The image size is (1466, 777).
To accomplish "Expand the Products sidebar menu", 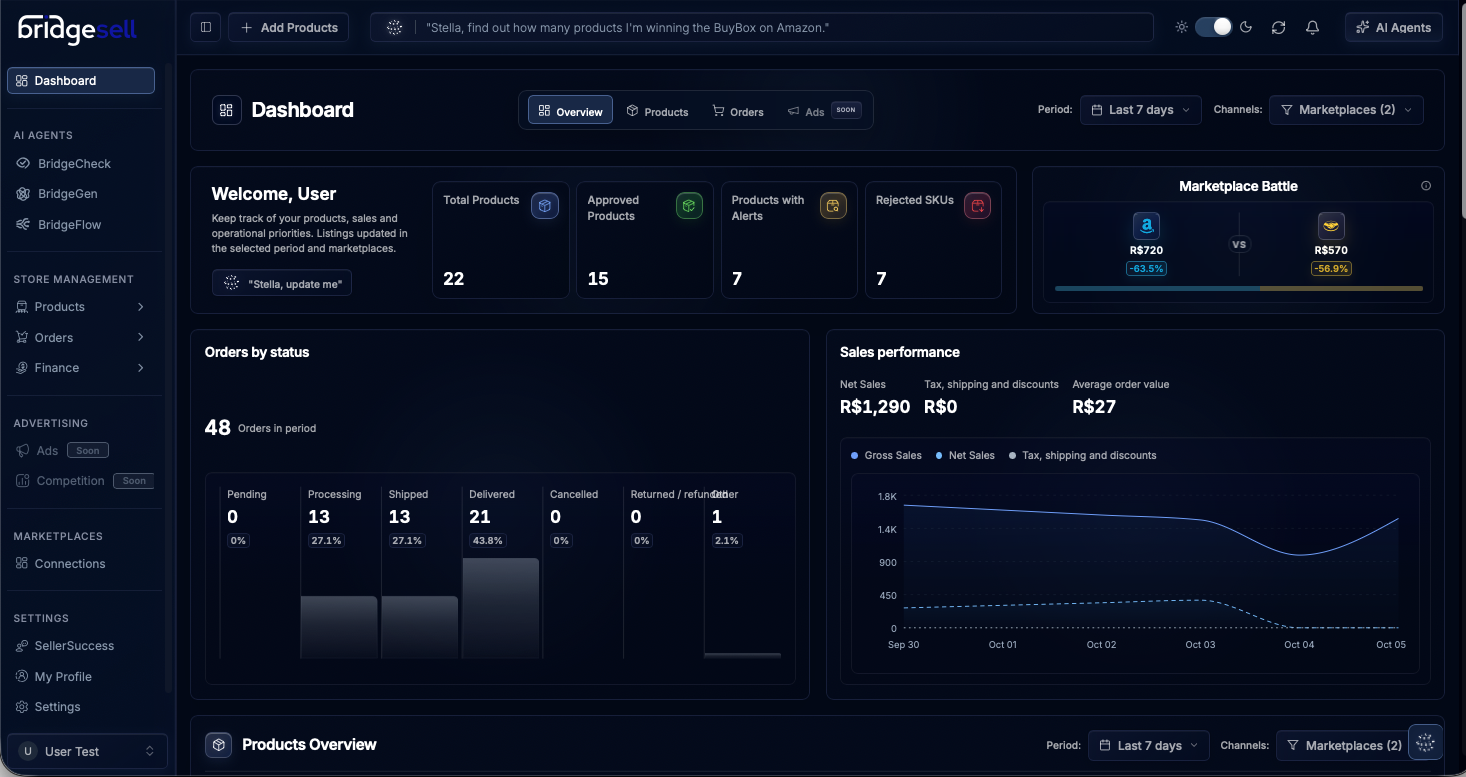I will (x=81, y=307).
